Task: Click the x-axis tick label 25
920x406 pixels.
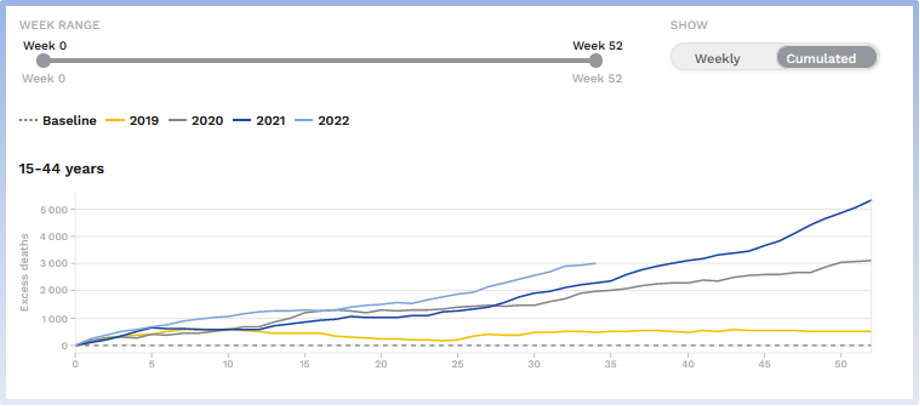Action: (x=457, y=364)
